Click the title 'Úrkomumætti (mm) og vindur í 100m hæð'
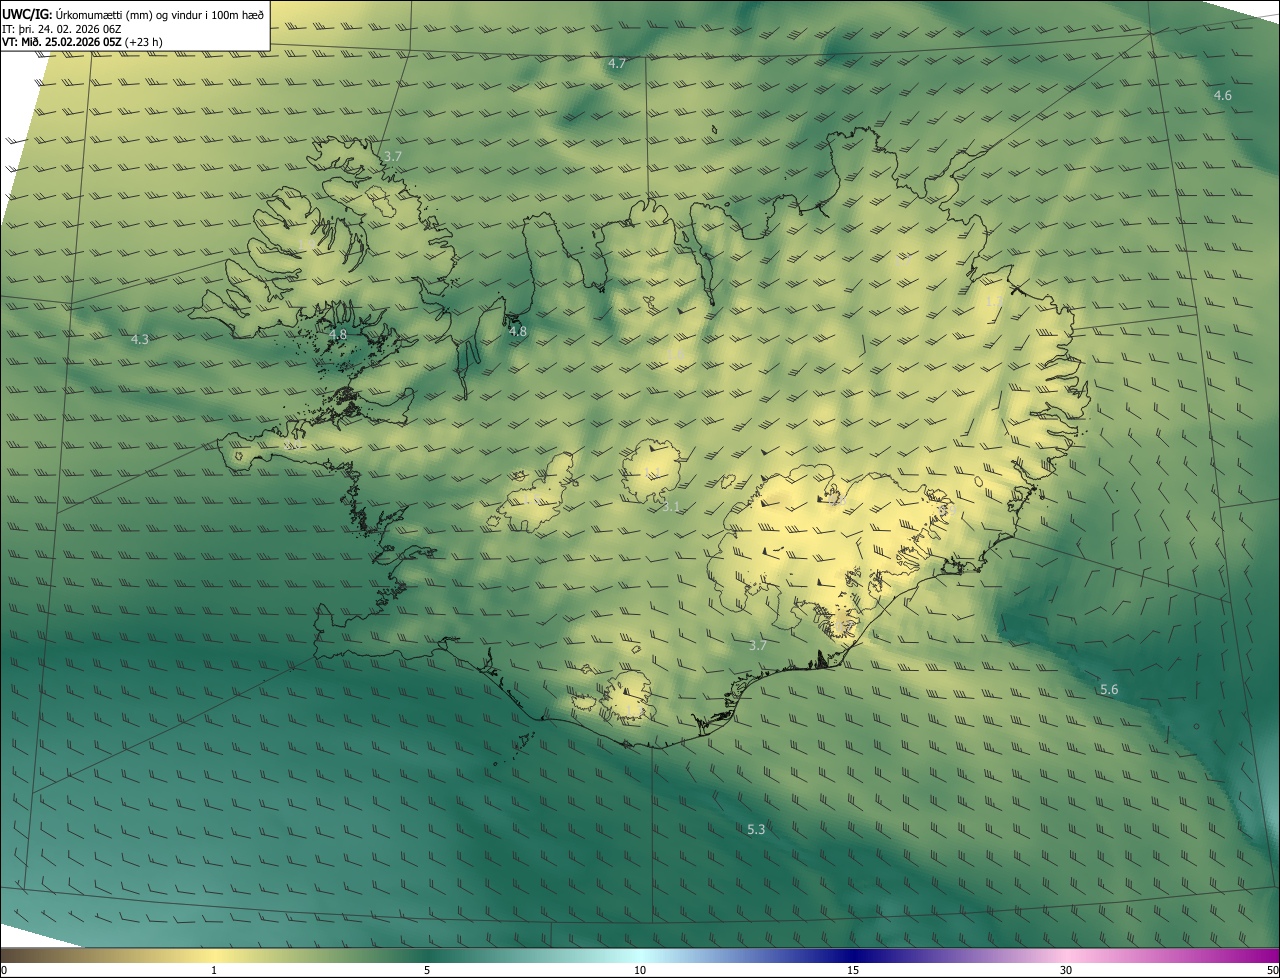 [x=160, y=14]
